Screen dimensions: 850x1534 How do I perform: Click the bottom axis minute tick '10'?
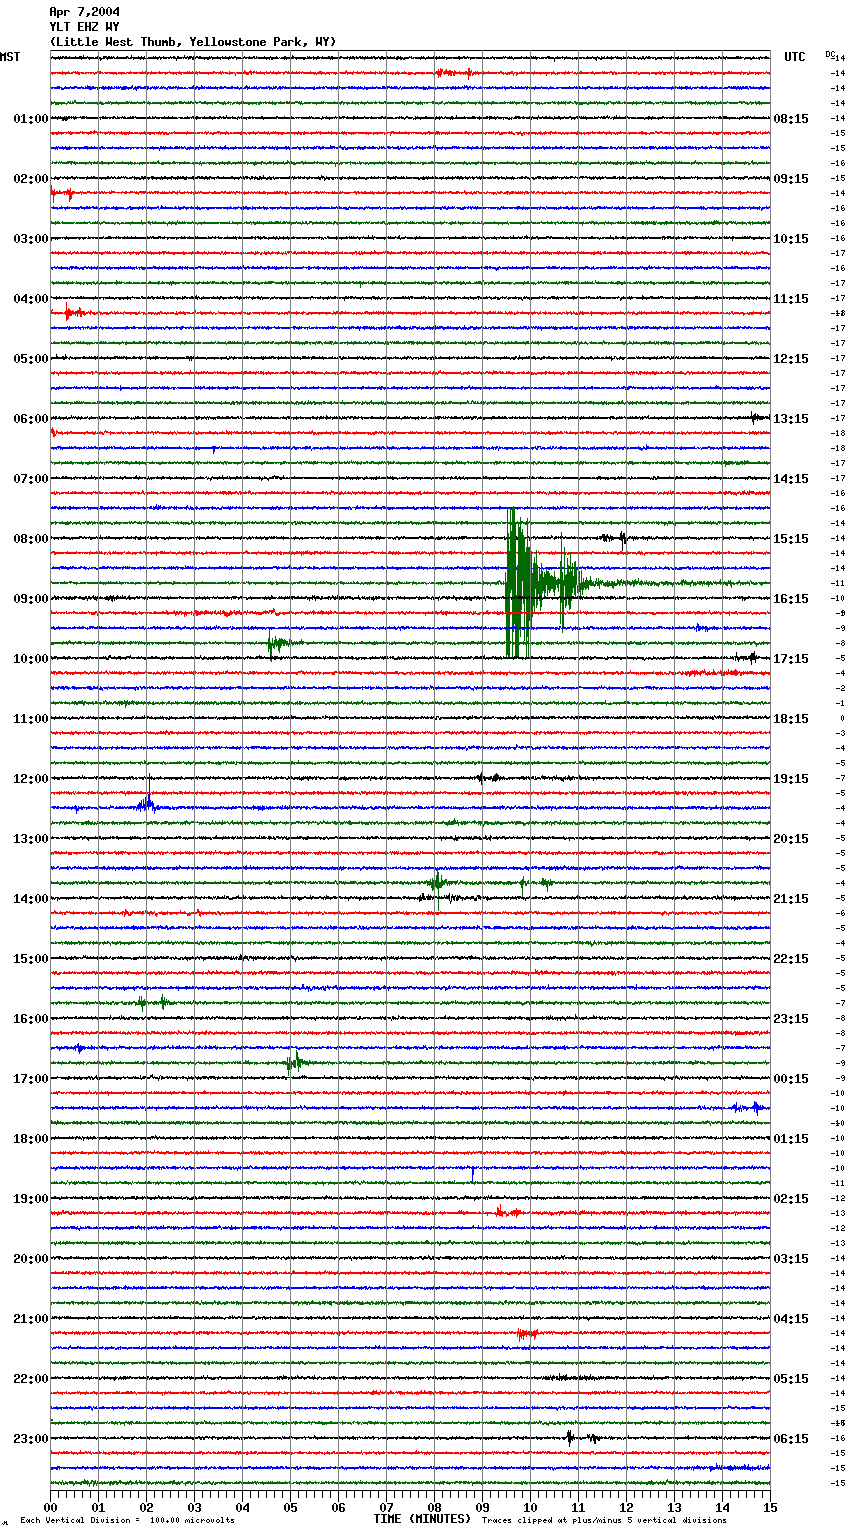pyautogui.click(x=530, y=1507)
